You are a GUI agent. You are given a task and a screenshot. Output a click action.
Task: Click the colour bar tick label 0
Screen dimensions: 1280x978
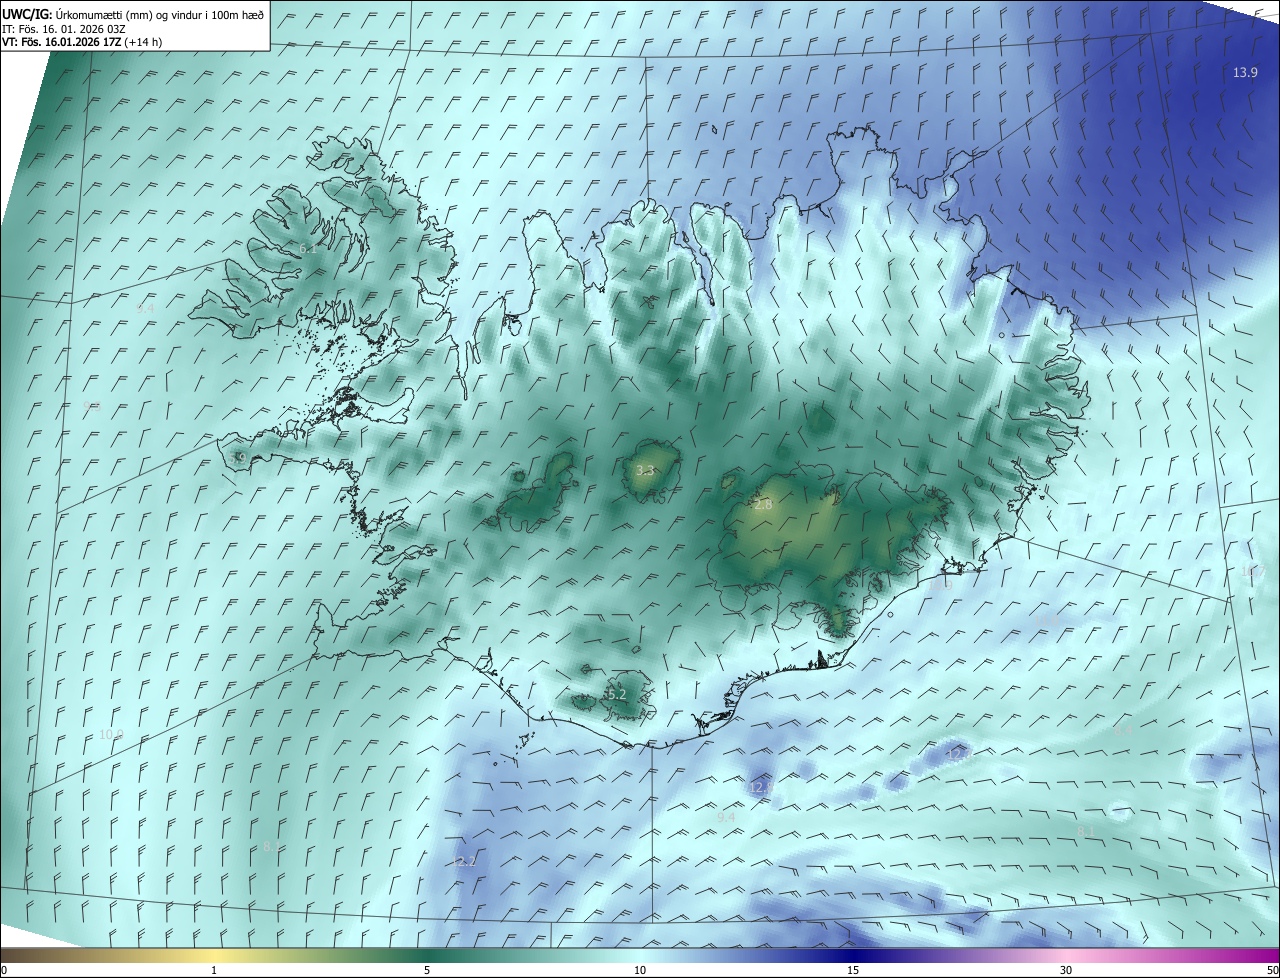pos(4,970)
